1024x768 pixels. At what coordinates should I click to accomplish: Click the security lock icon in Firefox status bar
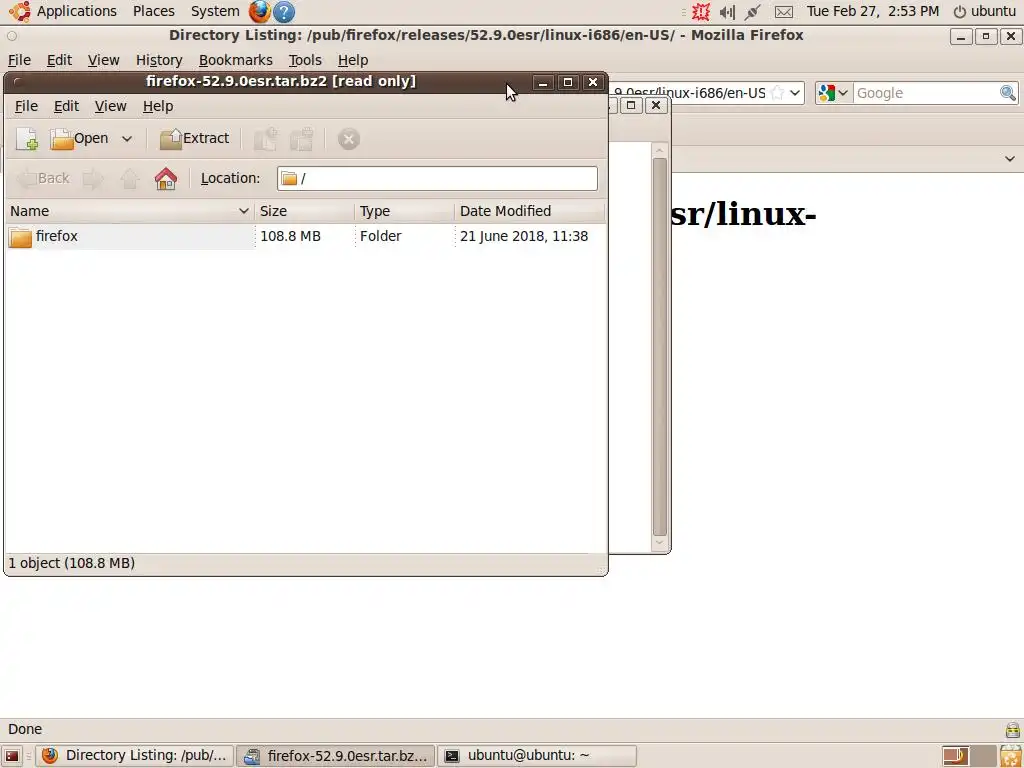(1013, 729)
